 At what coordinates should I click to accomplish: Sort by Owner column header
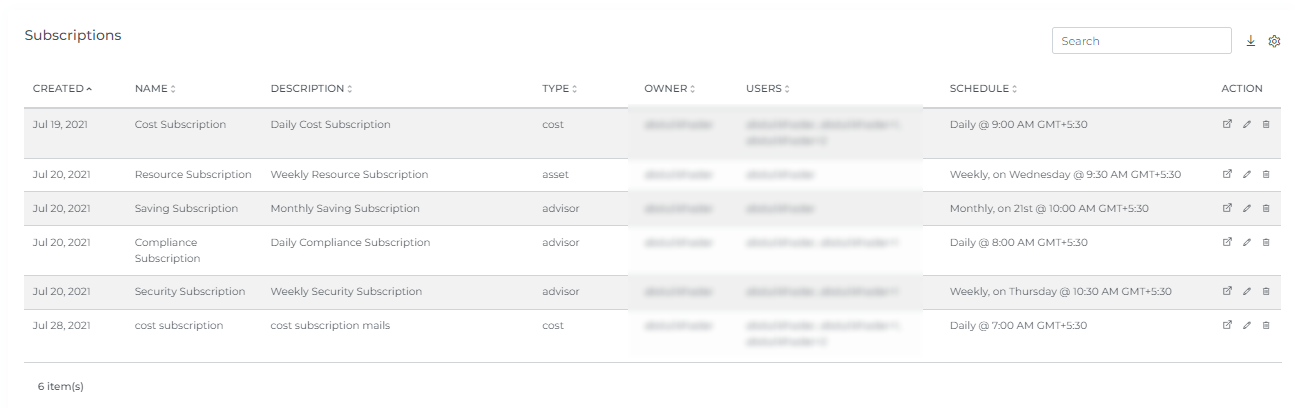[x=669, y=89]
